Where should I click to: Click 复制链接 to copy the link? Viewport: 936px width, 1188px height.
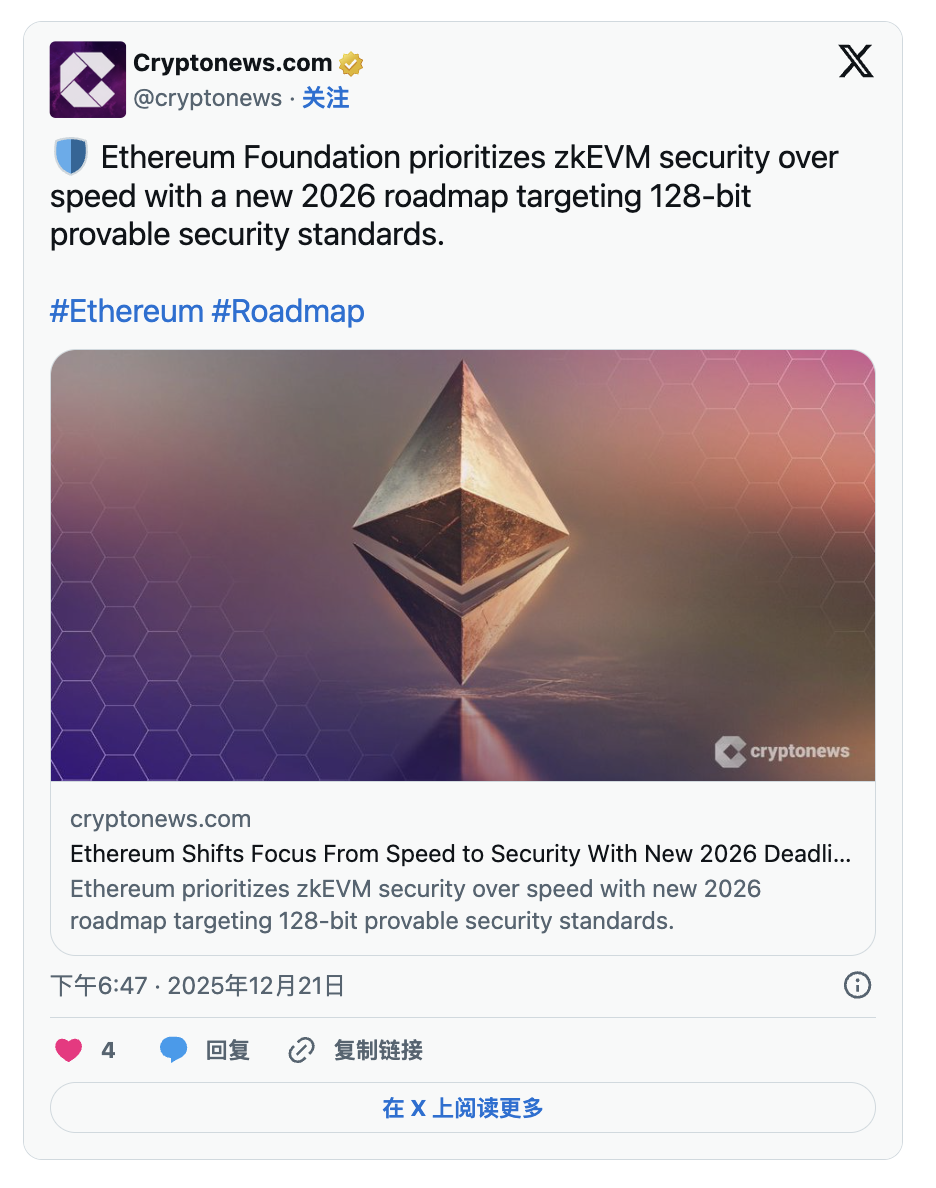pyautogui.click(x=378, y=1050)
